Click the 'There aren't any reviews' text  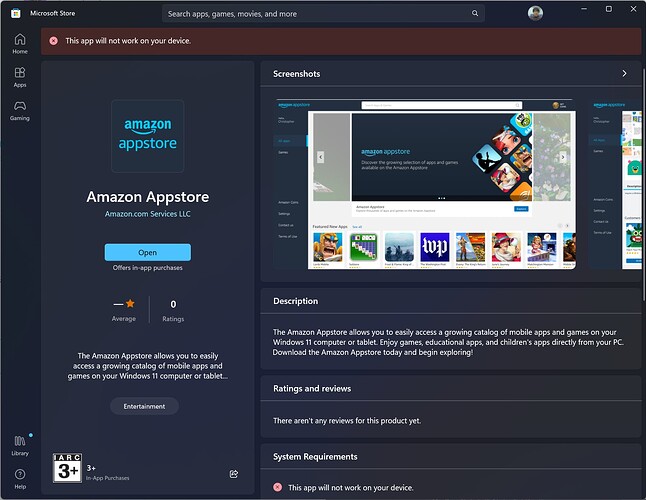(x=347, y=421)
